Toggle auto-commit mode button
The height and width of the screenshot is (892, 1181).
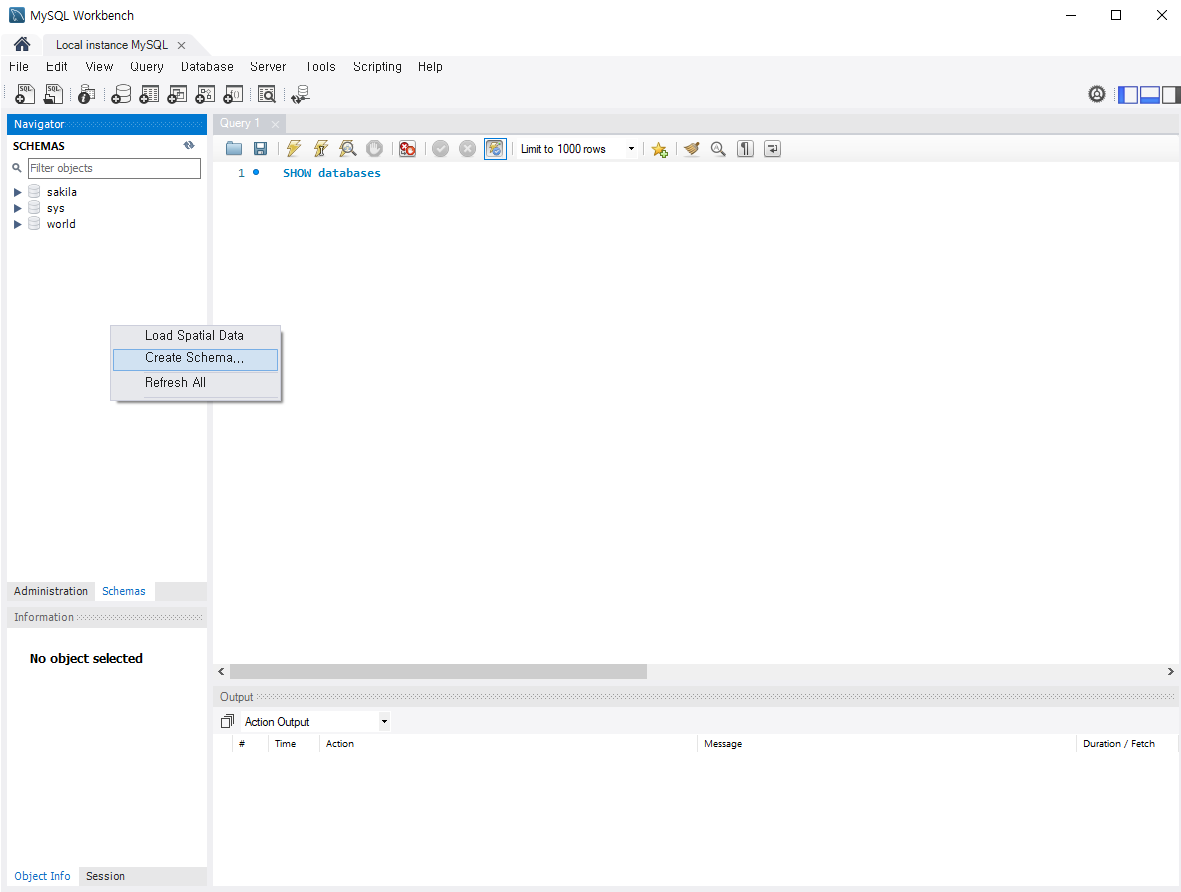tap(495, 148)
